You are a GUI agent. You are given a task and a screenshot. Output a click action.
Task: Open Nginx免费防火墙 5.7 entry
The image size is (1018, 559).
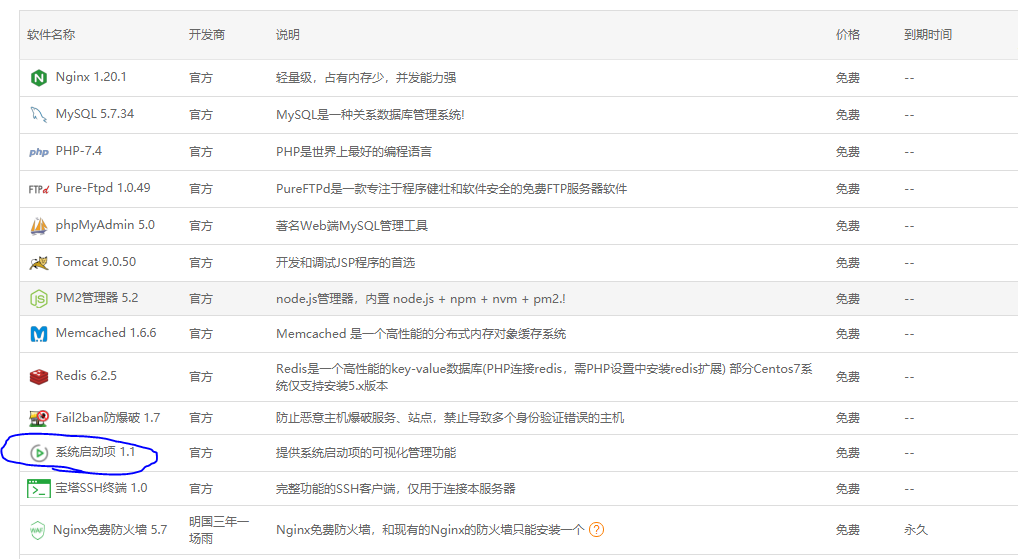pyautogui.click(x=110, y=530)
